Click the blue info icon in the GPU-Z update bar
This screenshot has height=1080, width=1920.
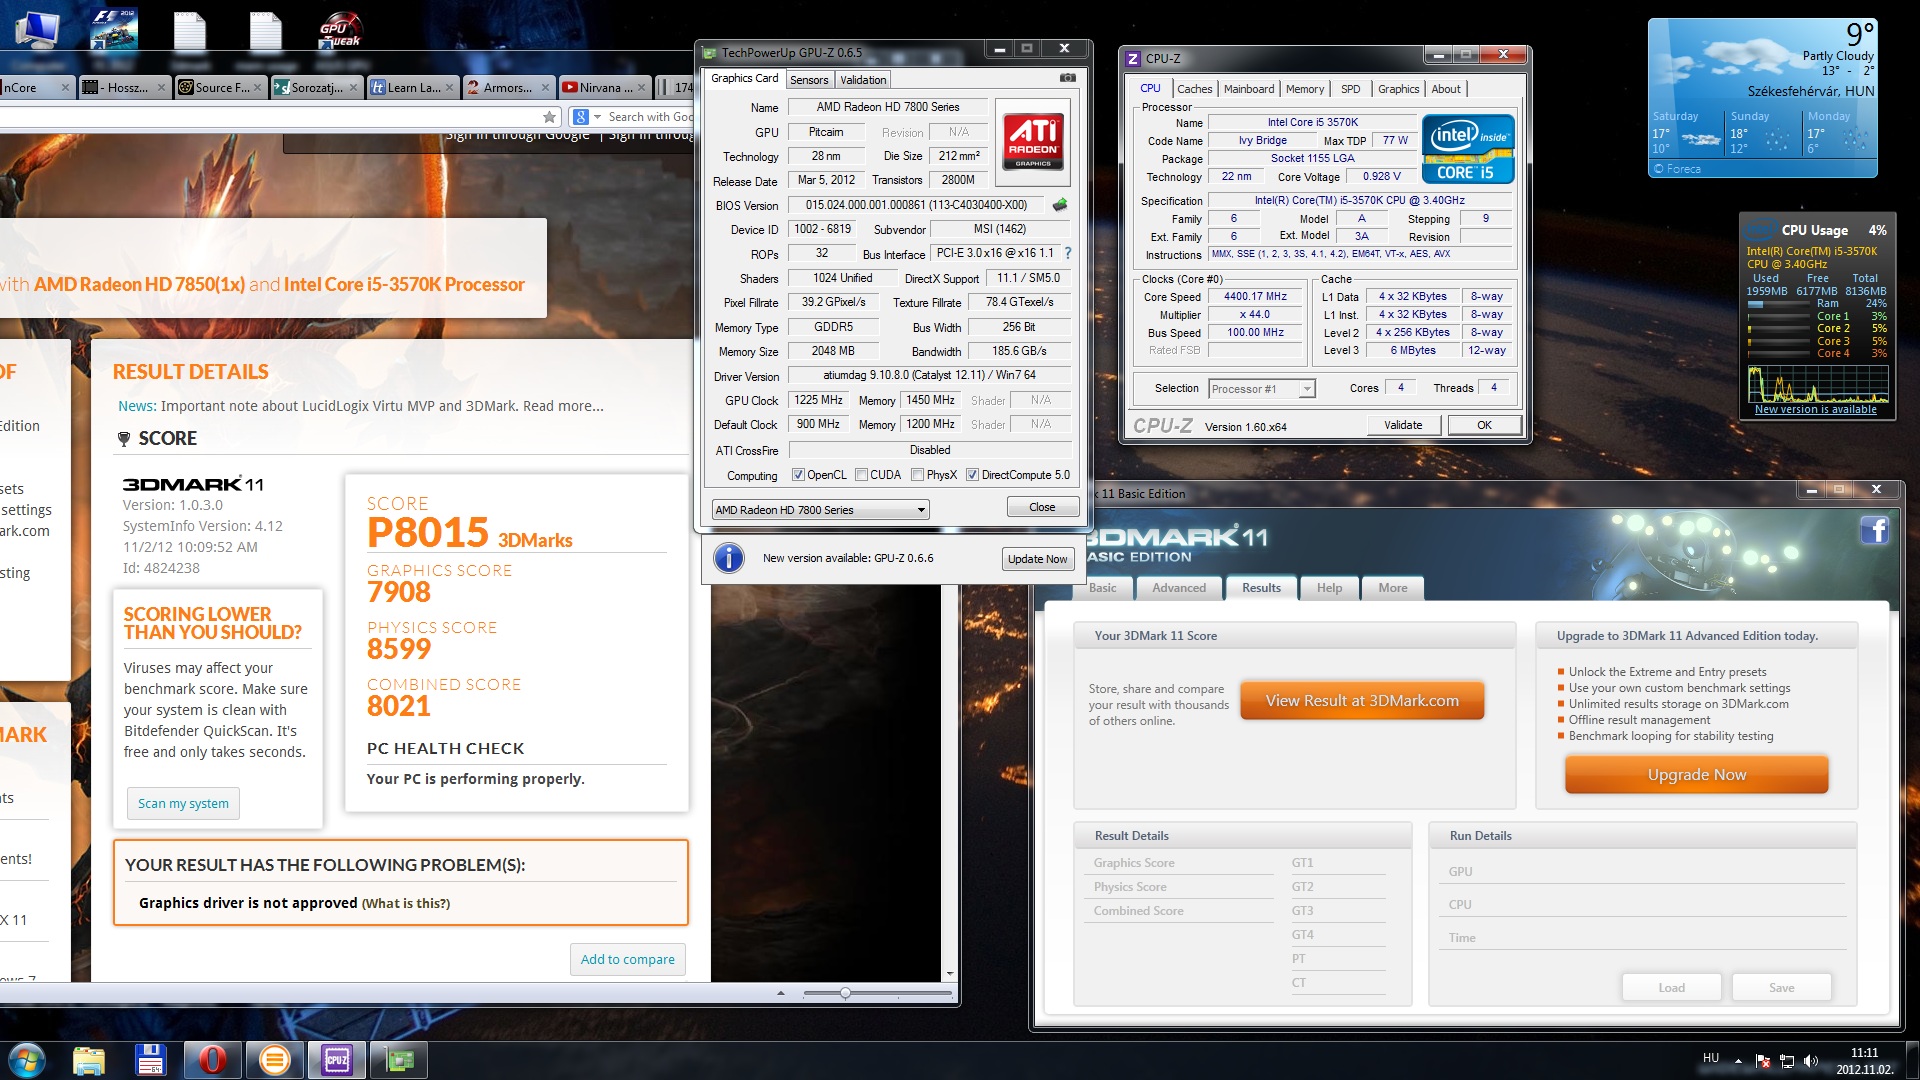click(x=729, y=558)
